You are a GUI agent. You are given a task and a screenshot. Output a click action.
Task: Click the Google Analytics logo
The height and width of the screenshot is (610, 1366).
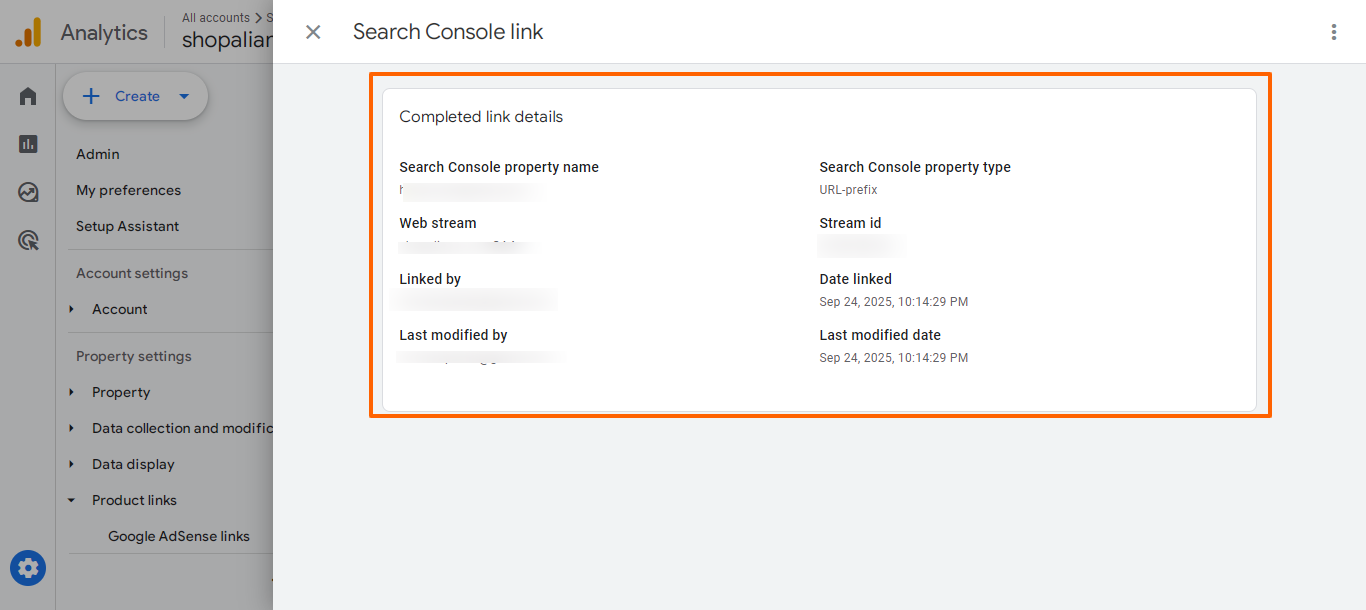pos(28,32)
